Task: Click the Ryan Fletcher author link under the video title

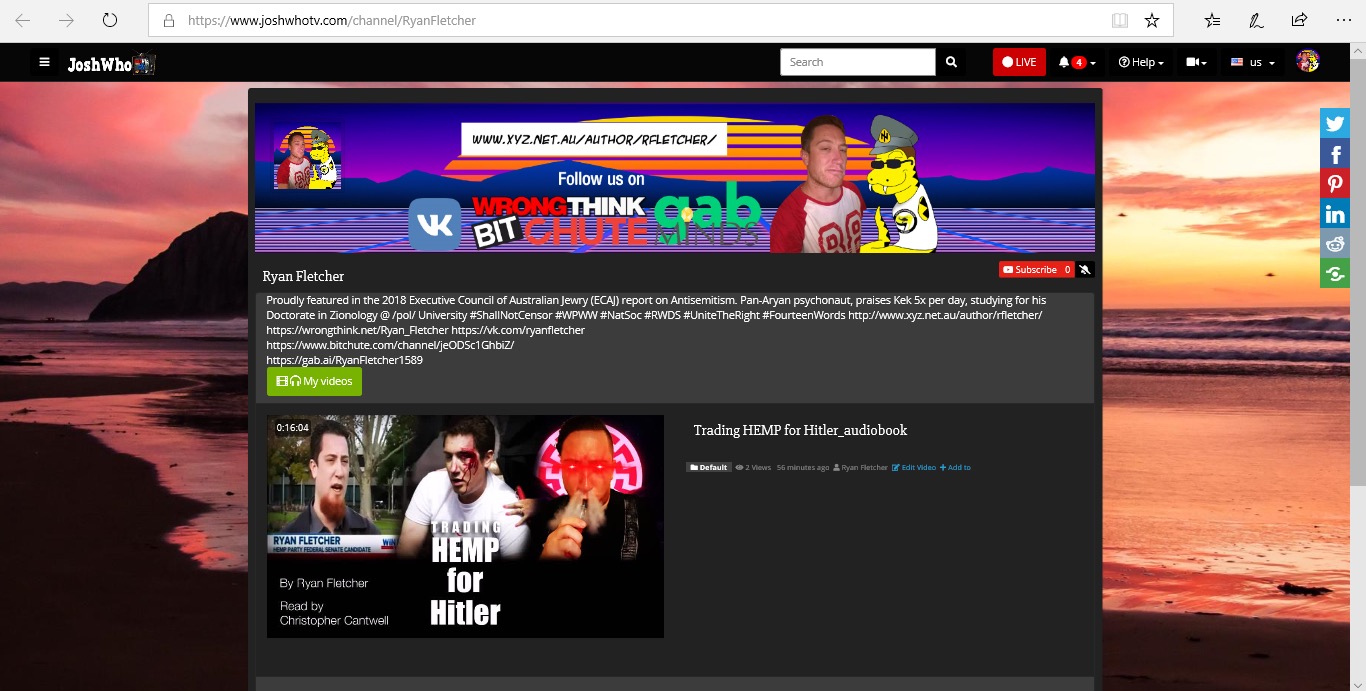Action: tap(861, 467)
